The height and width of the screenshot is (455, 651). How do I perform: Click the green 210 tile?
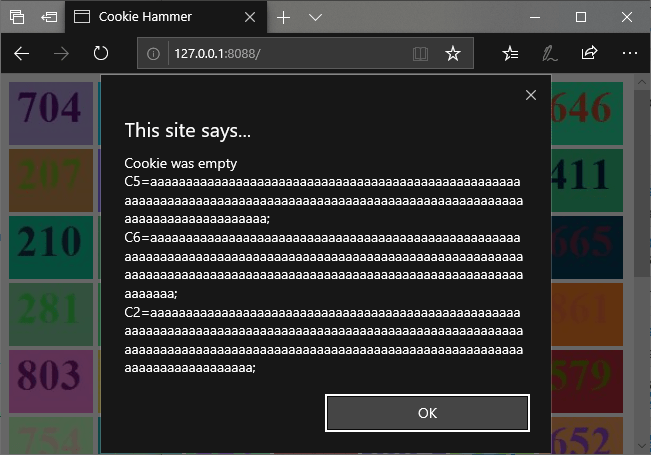point(50,241)
